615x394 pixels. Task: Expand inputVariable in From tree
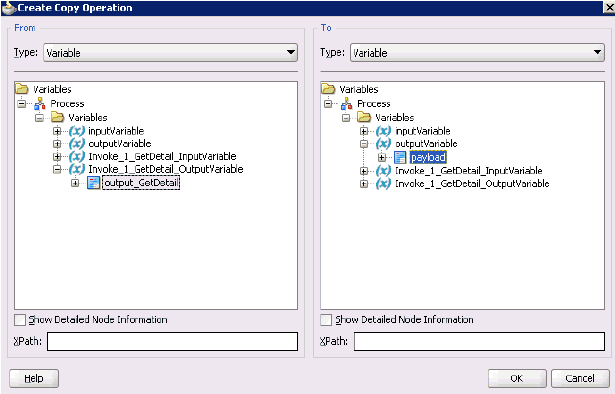[x=57, y=131]
